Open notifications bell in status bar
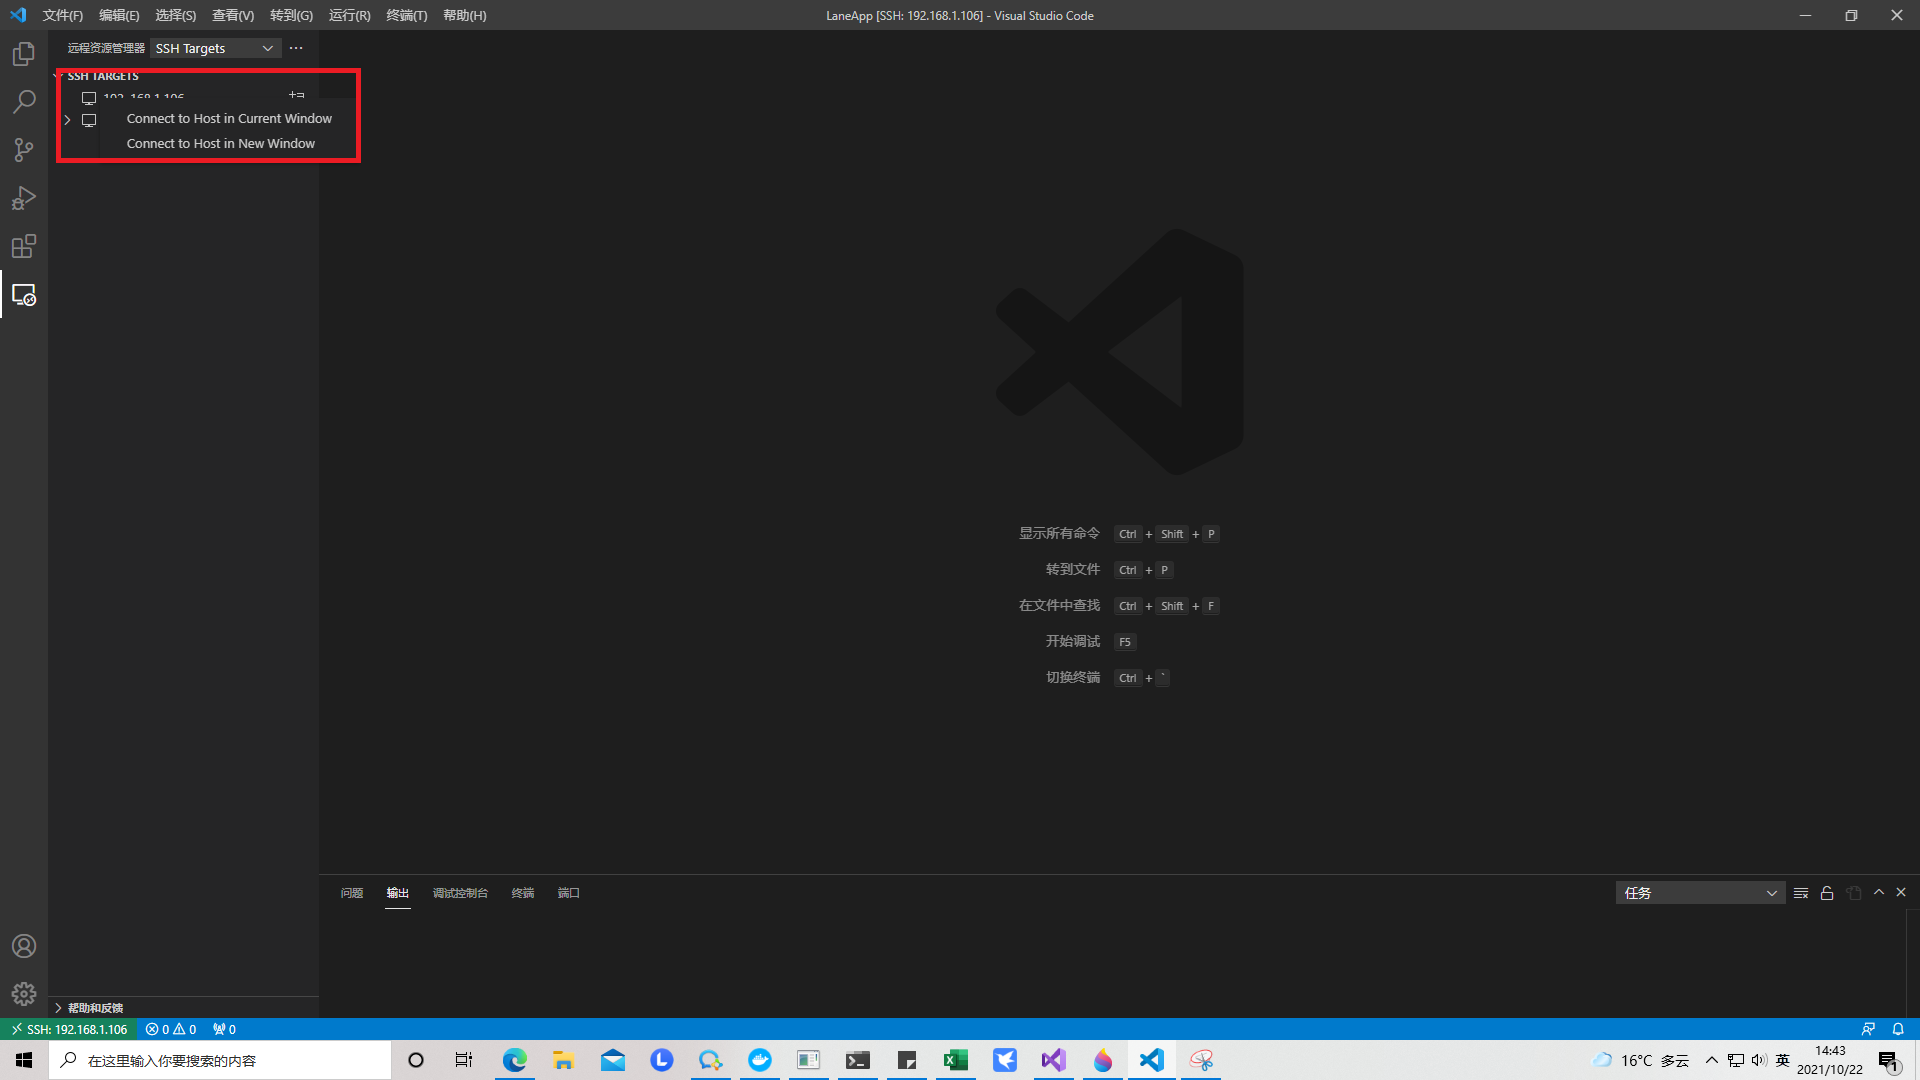Image resolution: width=1920 pixels, height=1080 pixels. (1898, 1029)
